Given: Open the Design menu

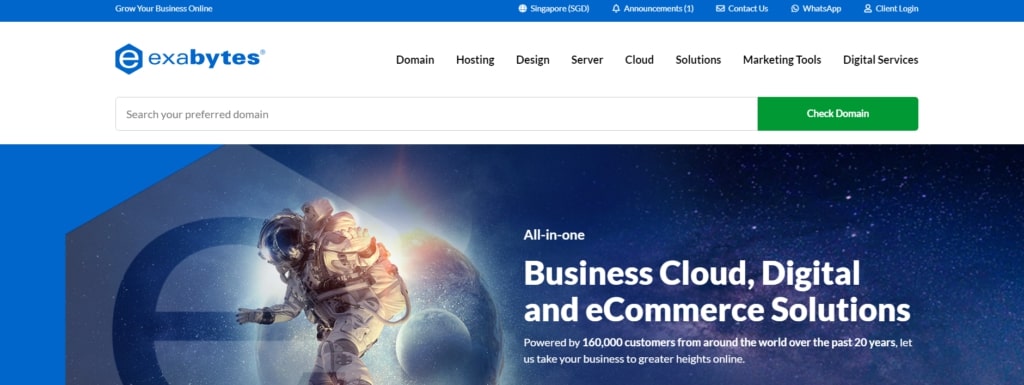Looking at the screenshot, I should [x=532, y=59].
